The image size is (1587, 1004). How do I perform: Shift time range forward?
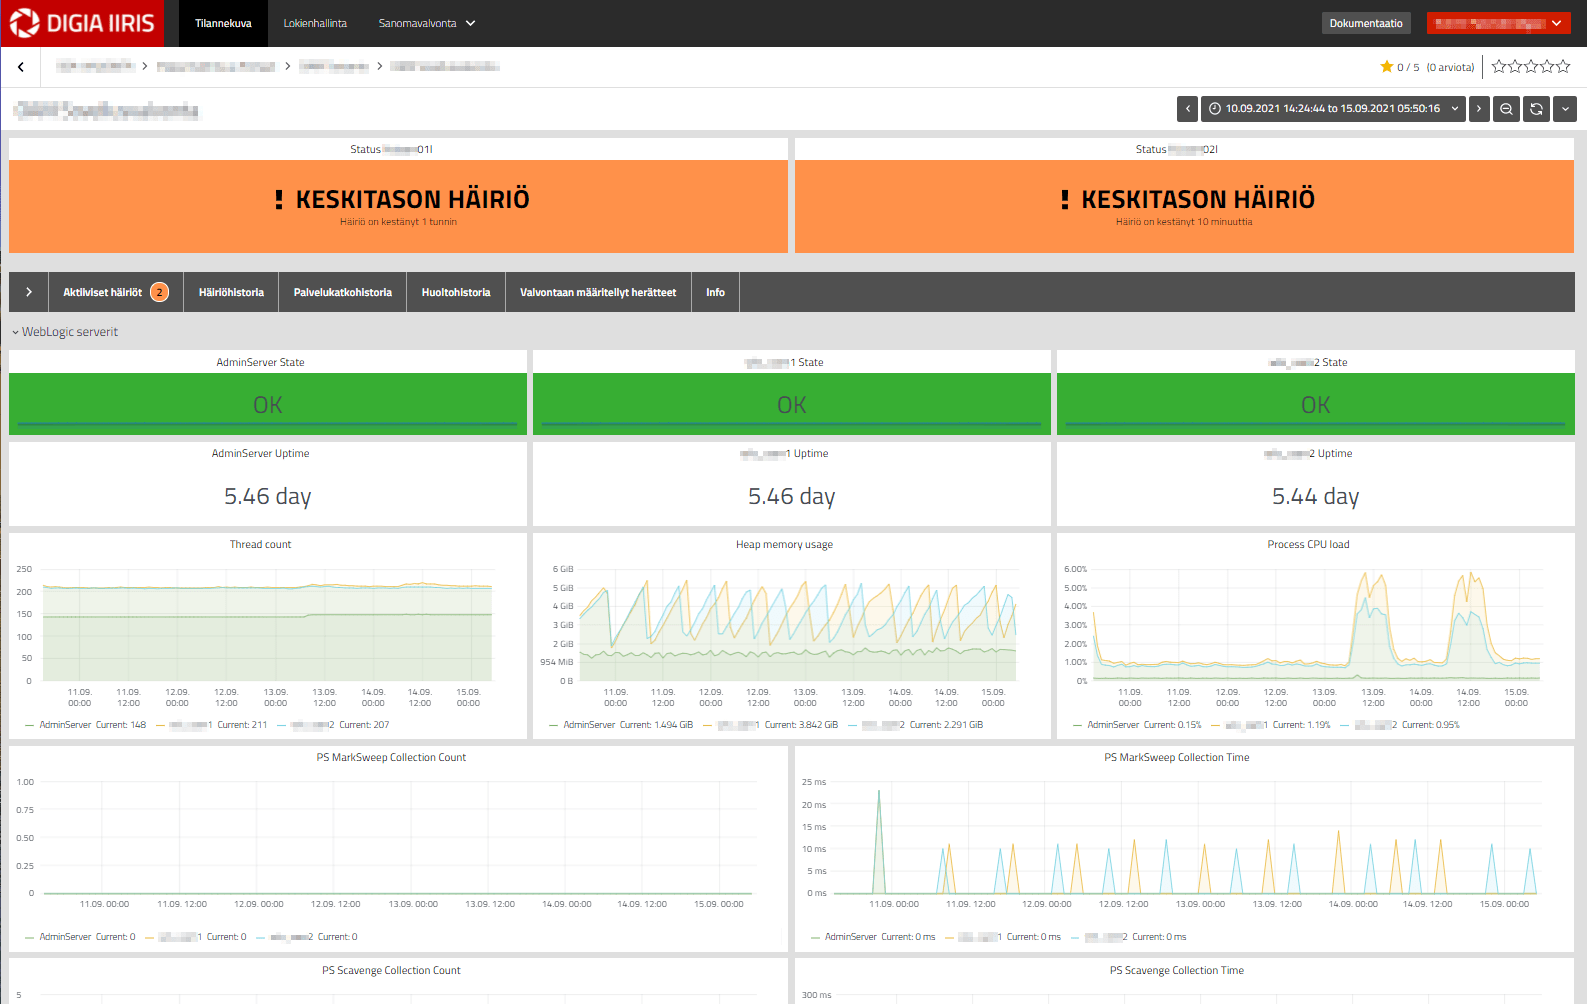tap(1479, 109)
